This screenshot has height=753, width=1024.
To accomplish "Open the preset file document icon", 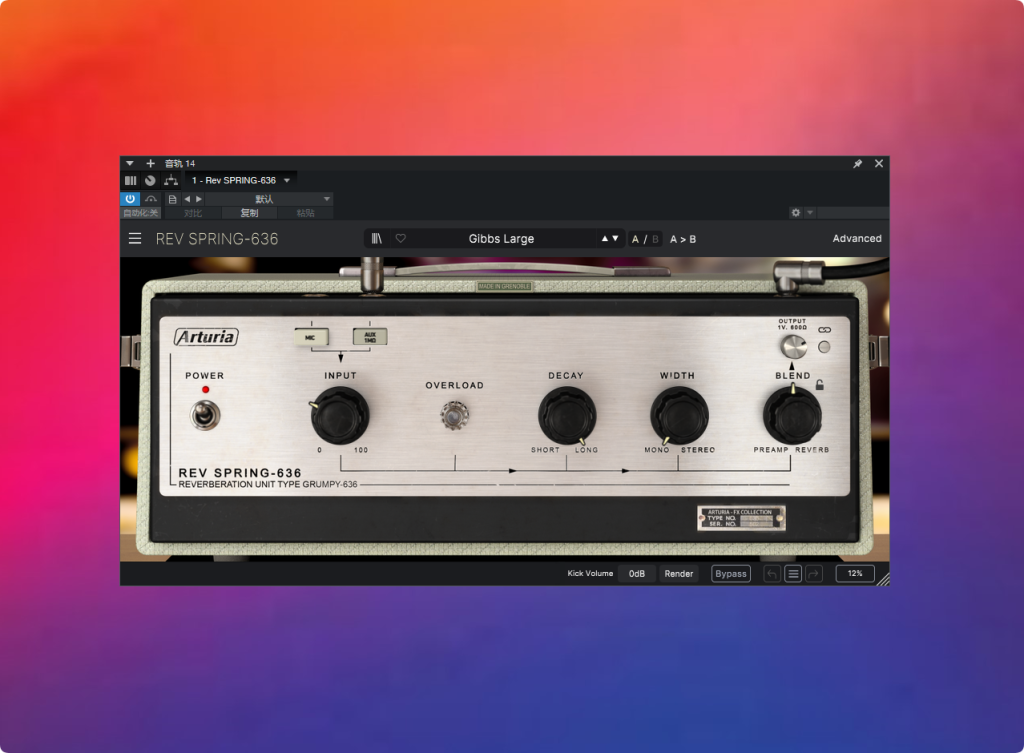I will [x=172, y=199].
